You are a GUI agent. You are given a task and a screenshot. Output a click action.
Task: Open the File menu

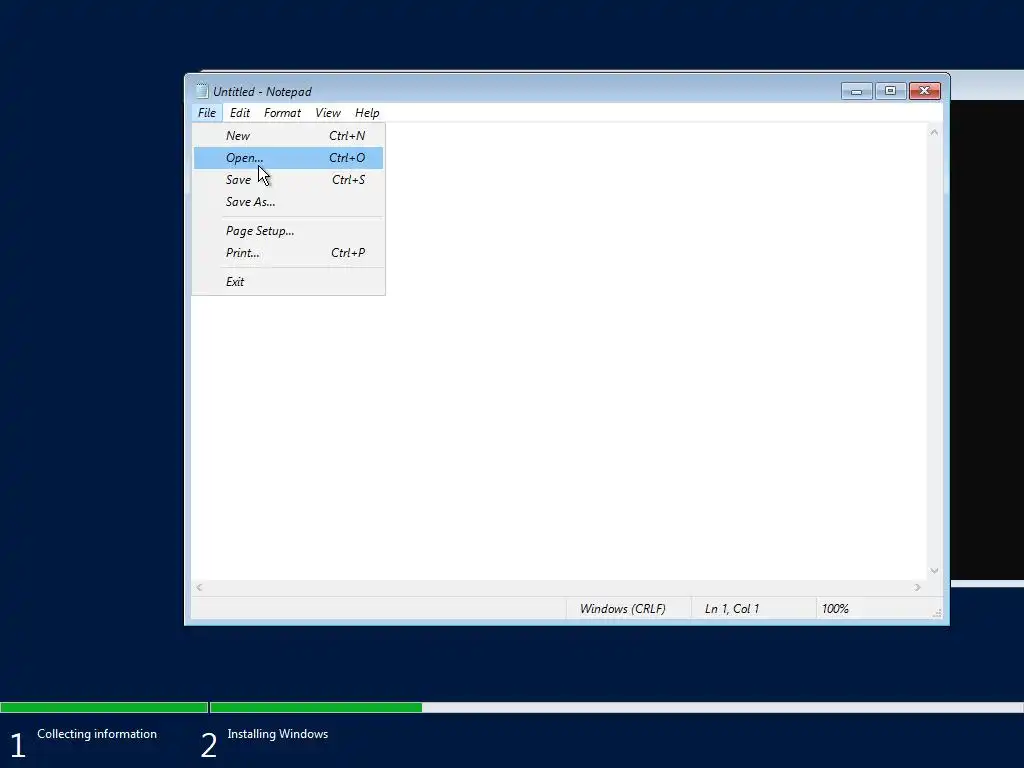pos(207,112)
